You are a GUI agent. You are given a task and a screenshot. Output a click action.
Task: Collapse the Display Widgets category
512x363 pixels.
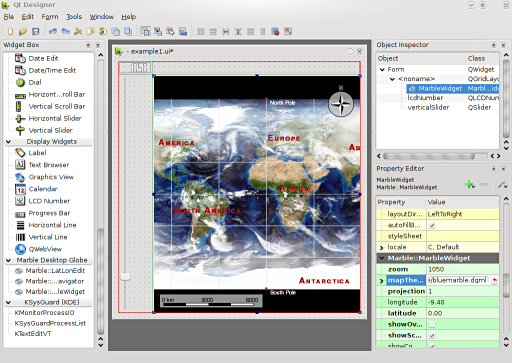point(8,142)
